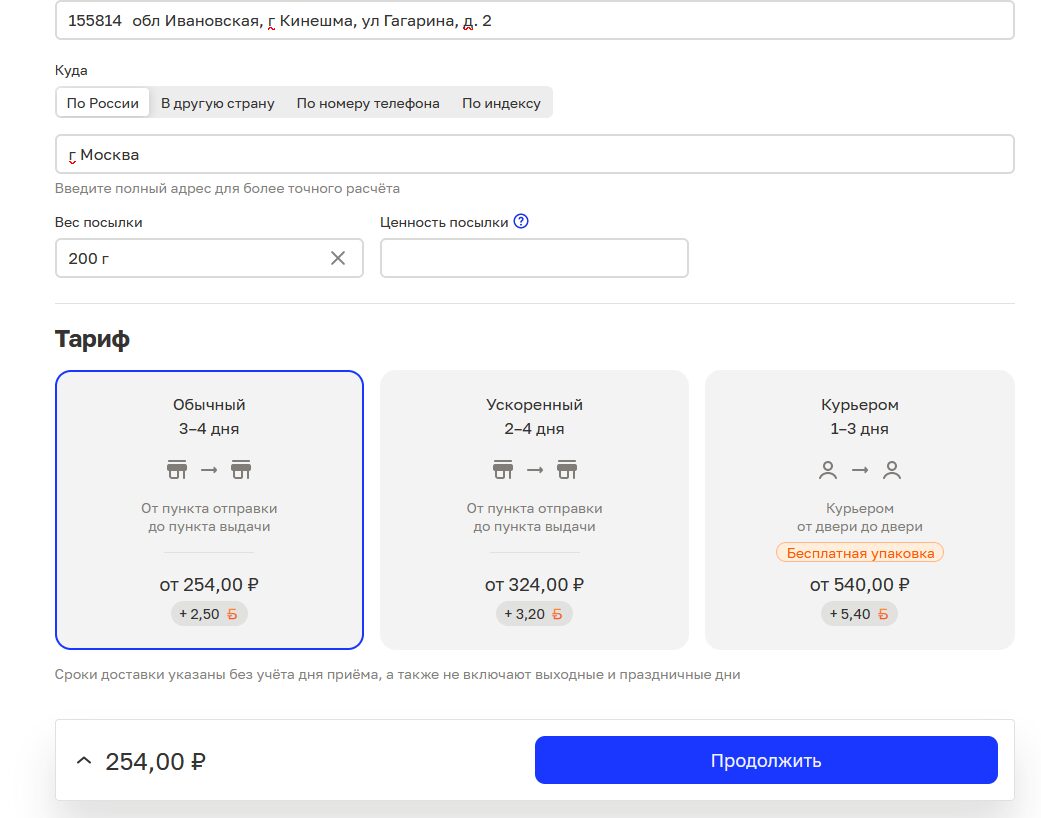Viewport: 1041px width, 818px height.
Task: Select the По индексу tab
Action: 501,103
